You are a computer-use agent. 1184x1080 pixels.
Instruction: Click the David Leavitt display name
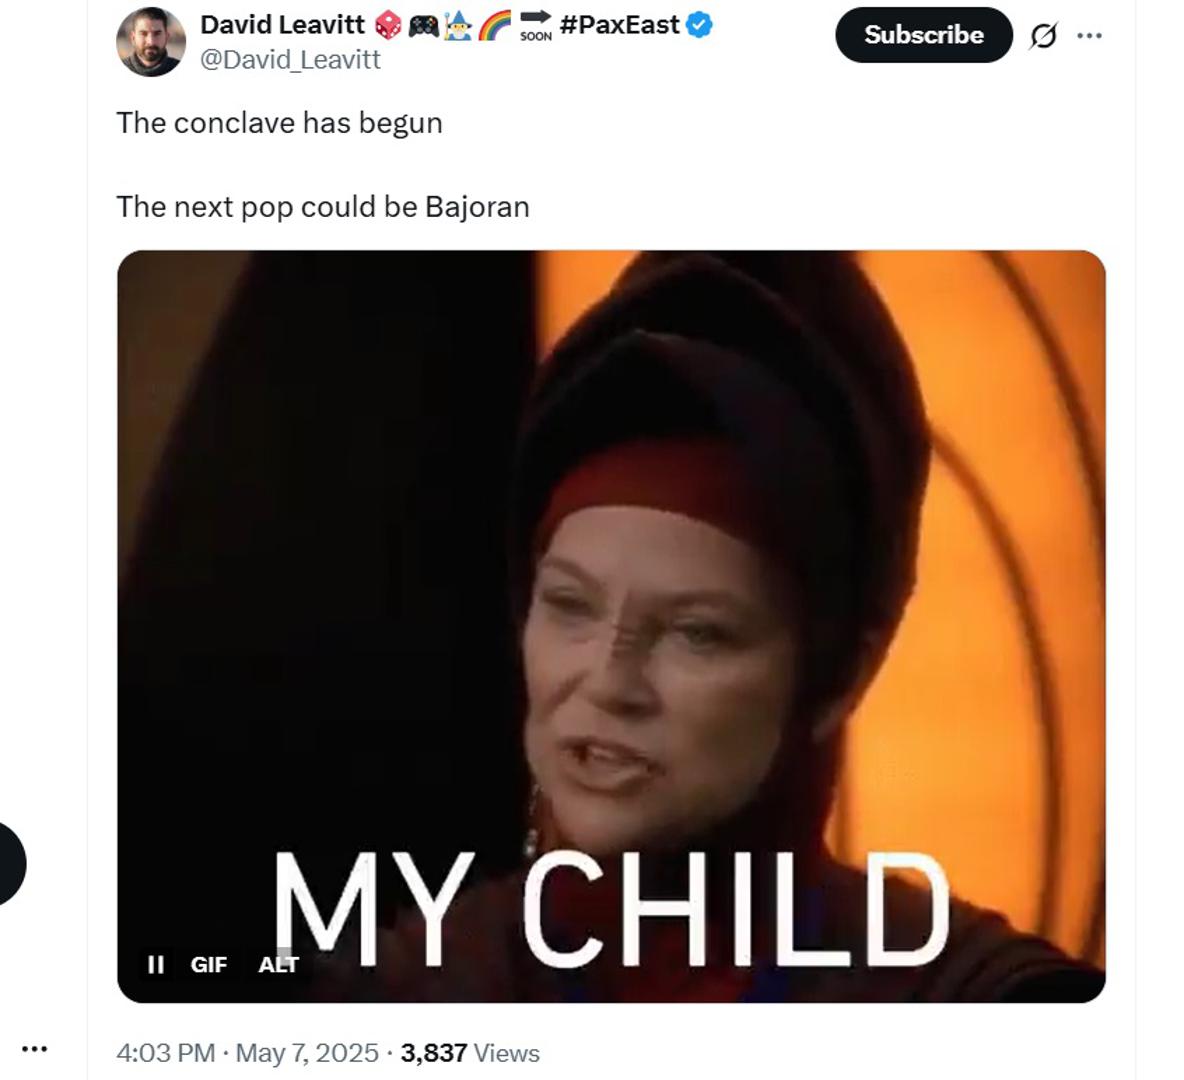282,25
